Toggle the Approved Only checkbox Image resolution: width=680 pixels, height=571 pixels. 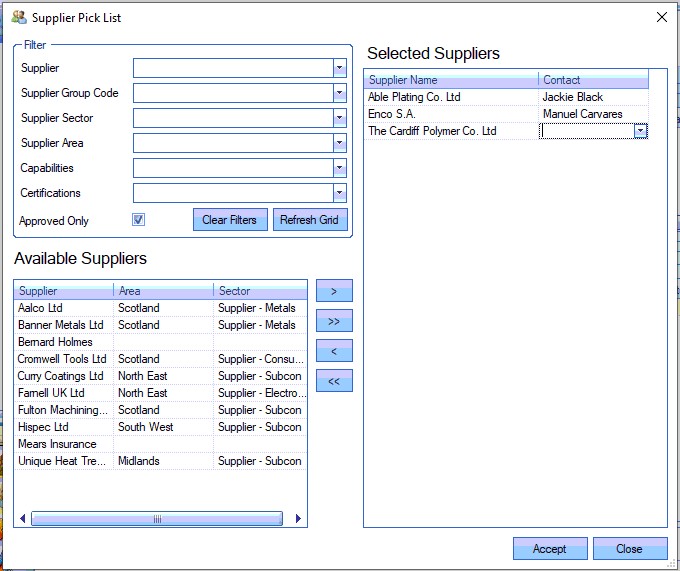click(139, 220)
